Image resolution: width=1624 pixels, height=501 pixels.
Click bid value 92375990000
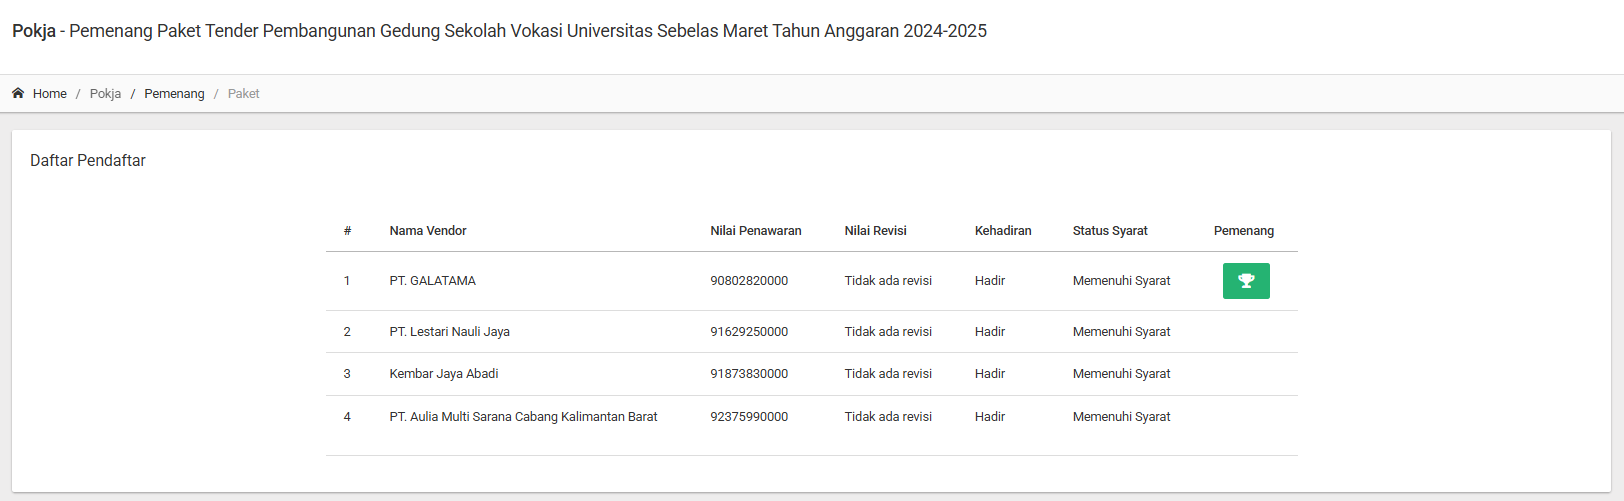pyautogui.click(x=749, y=417)
